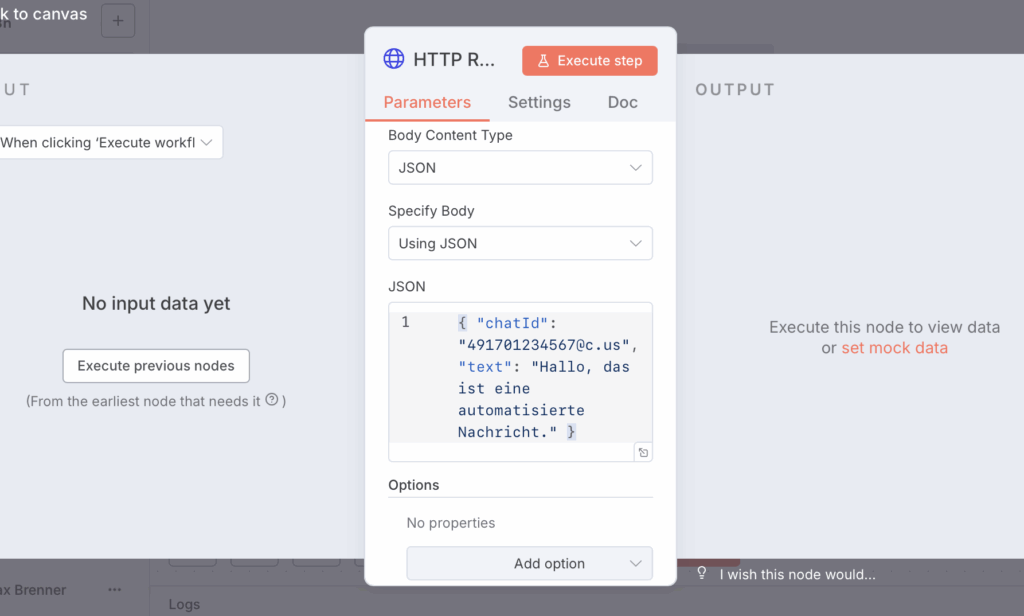Click the flask icon on Execute step
The width and height of the screenshot is (1024, 616).
543,61
